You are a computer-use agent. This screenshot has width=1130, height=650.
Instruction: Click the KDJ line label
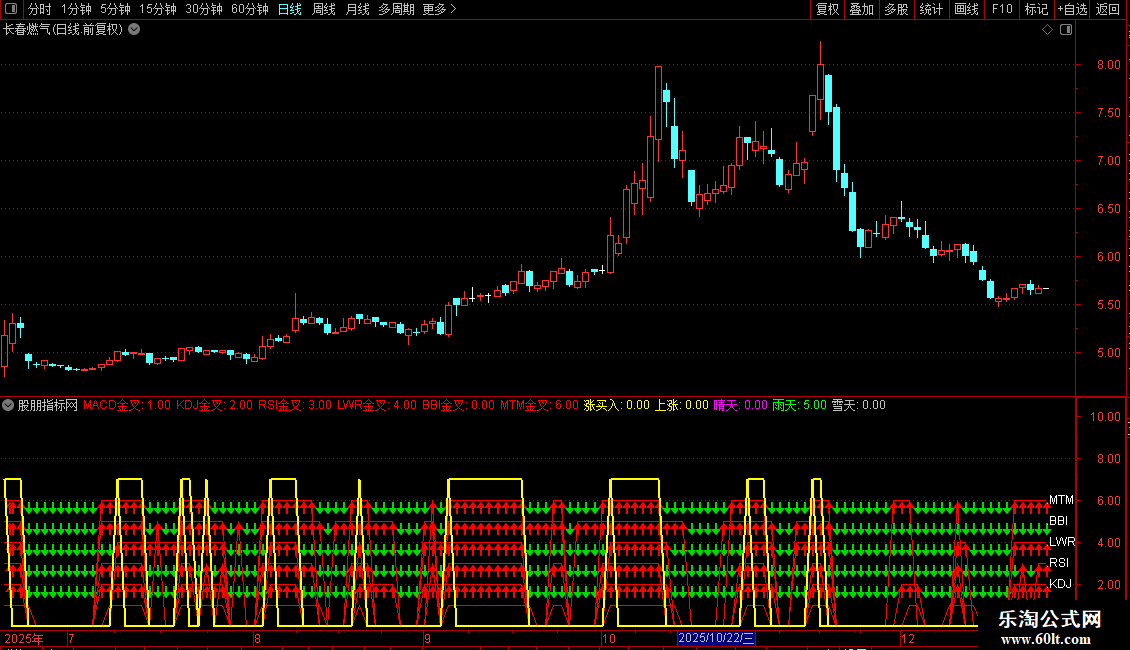click(1060, 584)
